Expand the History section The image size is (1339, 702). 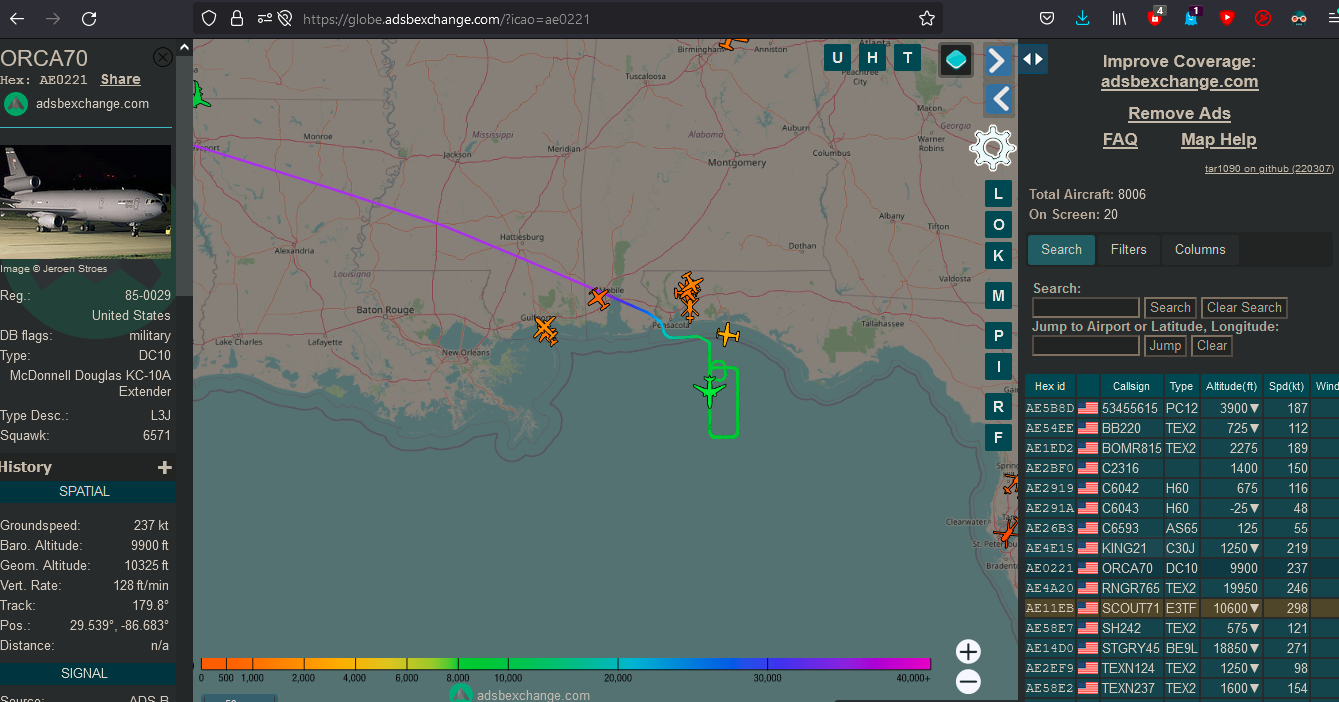pyautogui.click(x=165, y=467)
